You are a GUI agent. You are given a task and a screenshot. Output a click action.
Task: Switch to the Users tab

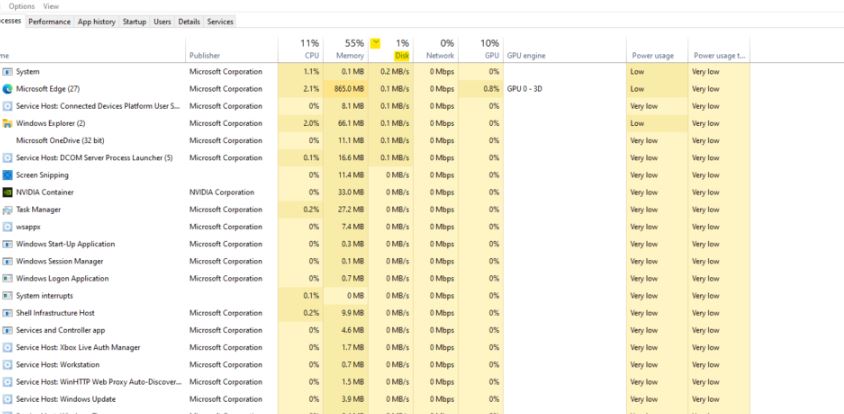coord(162,22)
